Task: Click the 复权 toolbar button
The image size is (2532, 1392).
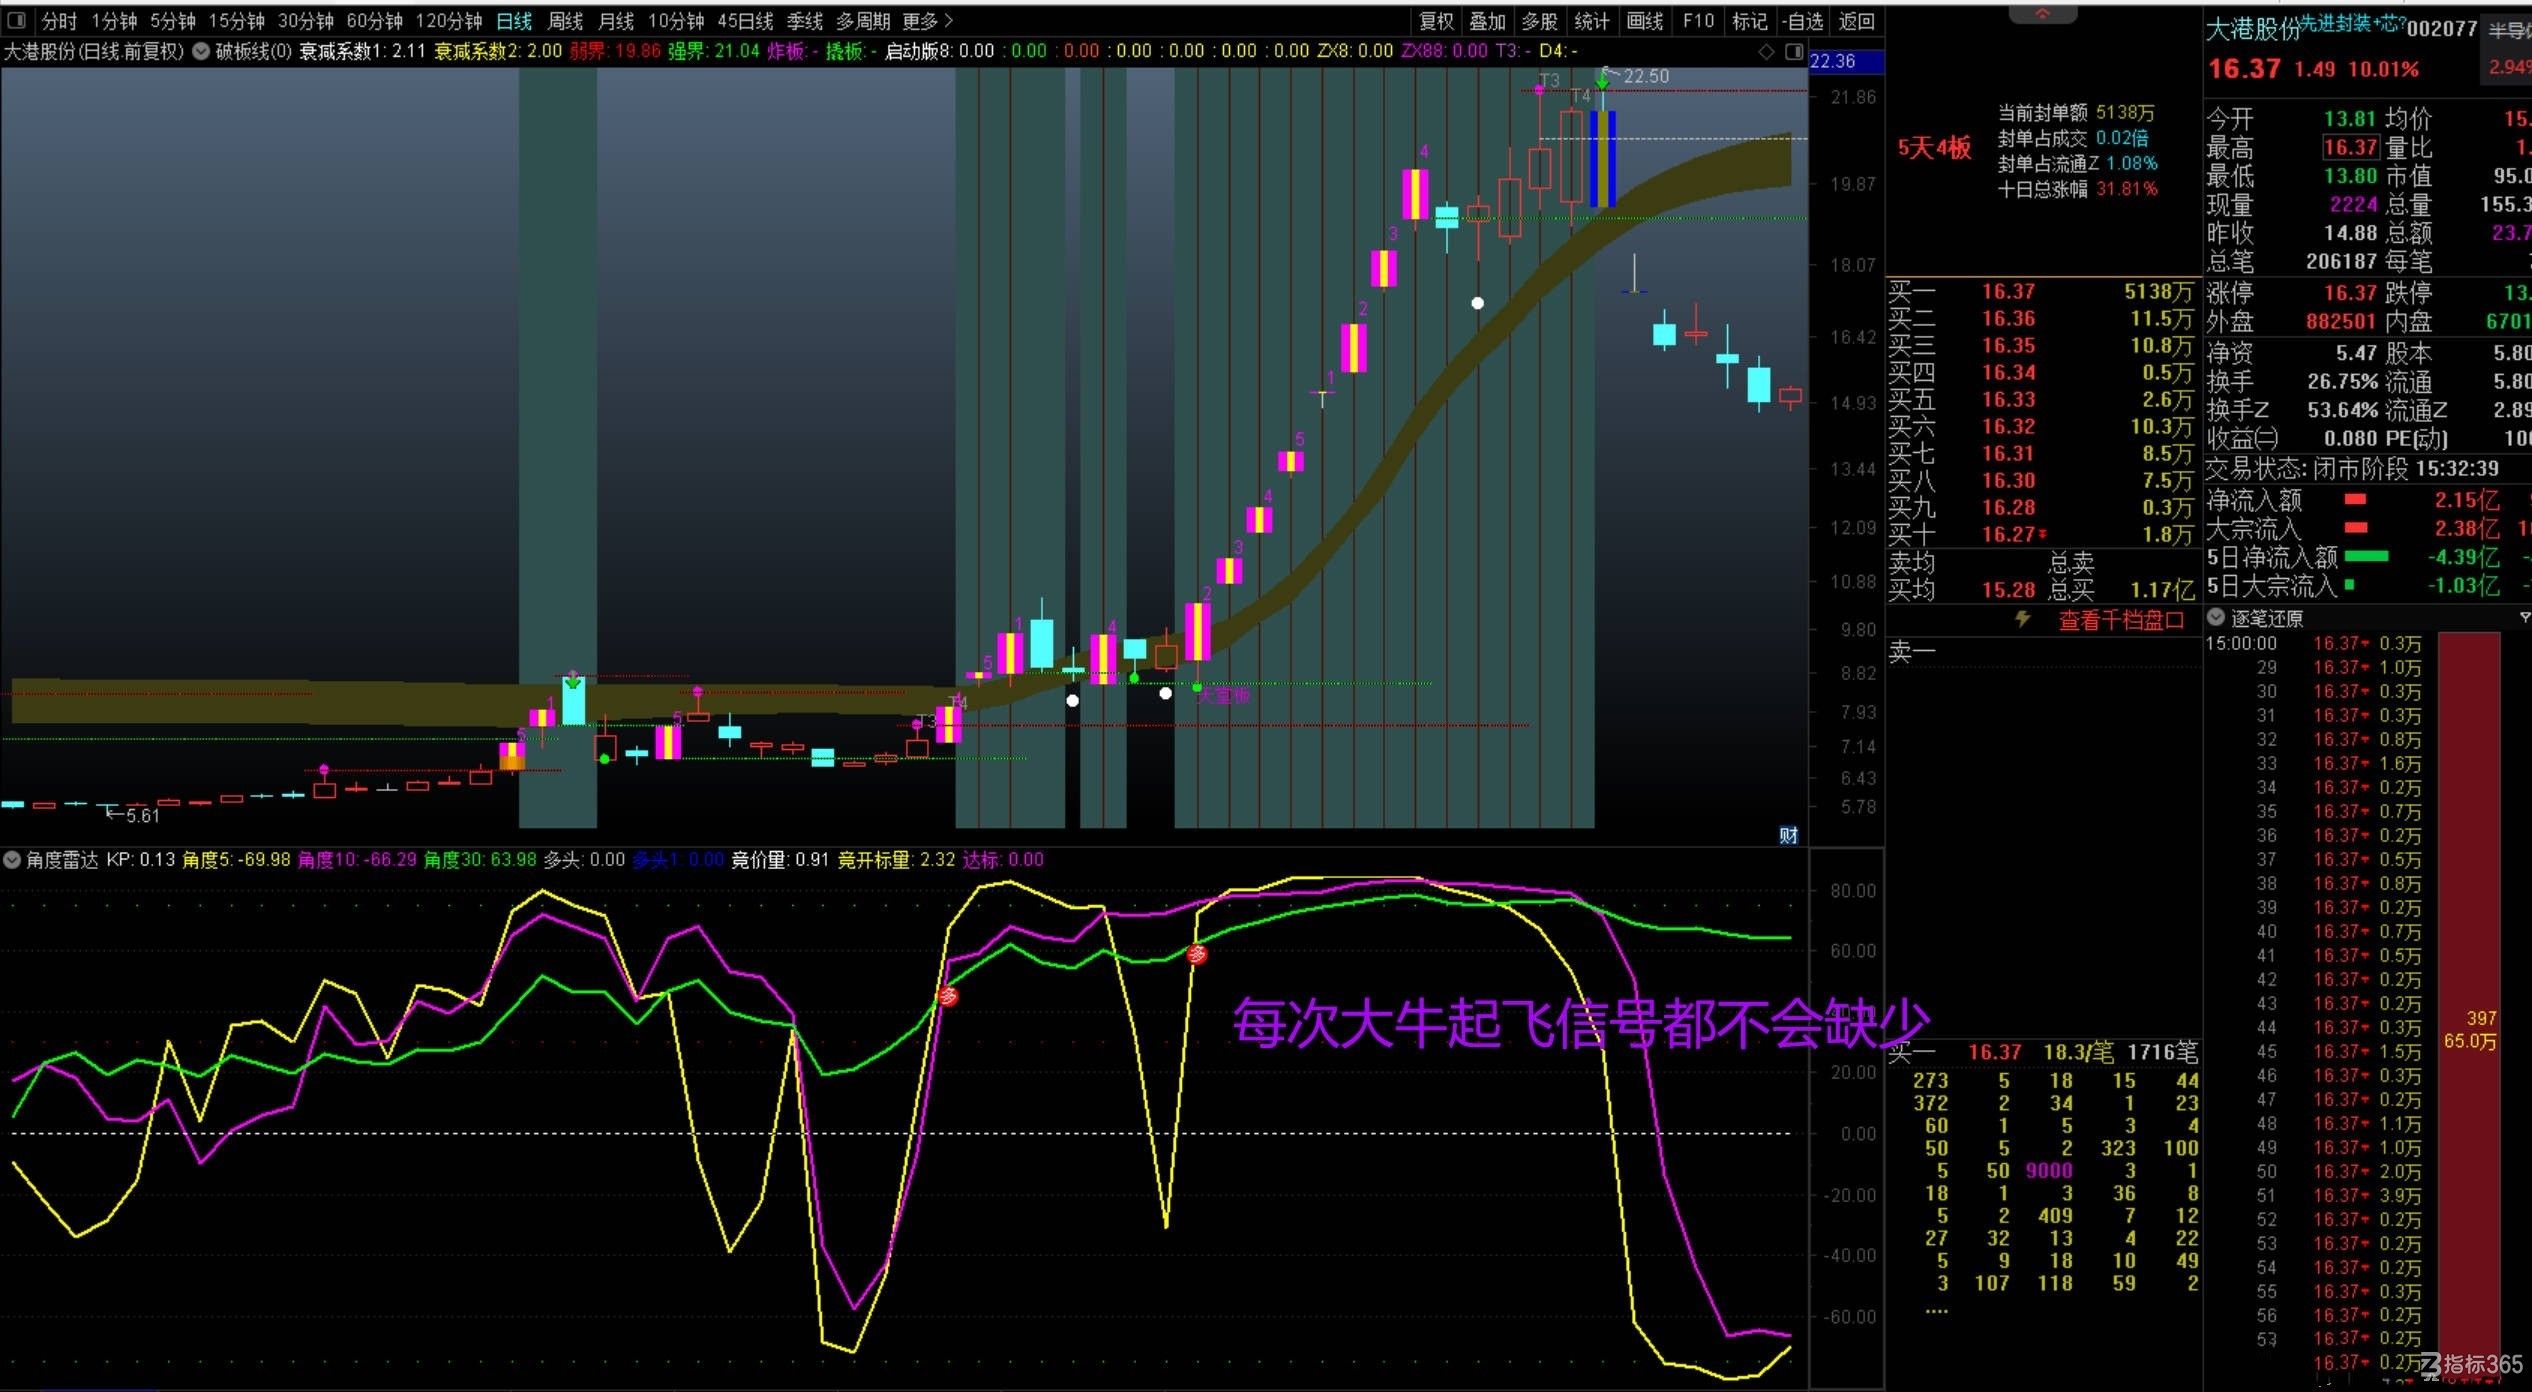Action: click(1437, 21)
